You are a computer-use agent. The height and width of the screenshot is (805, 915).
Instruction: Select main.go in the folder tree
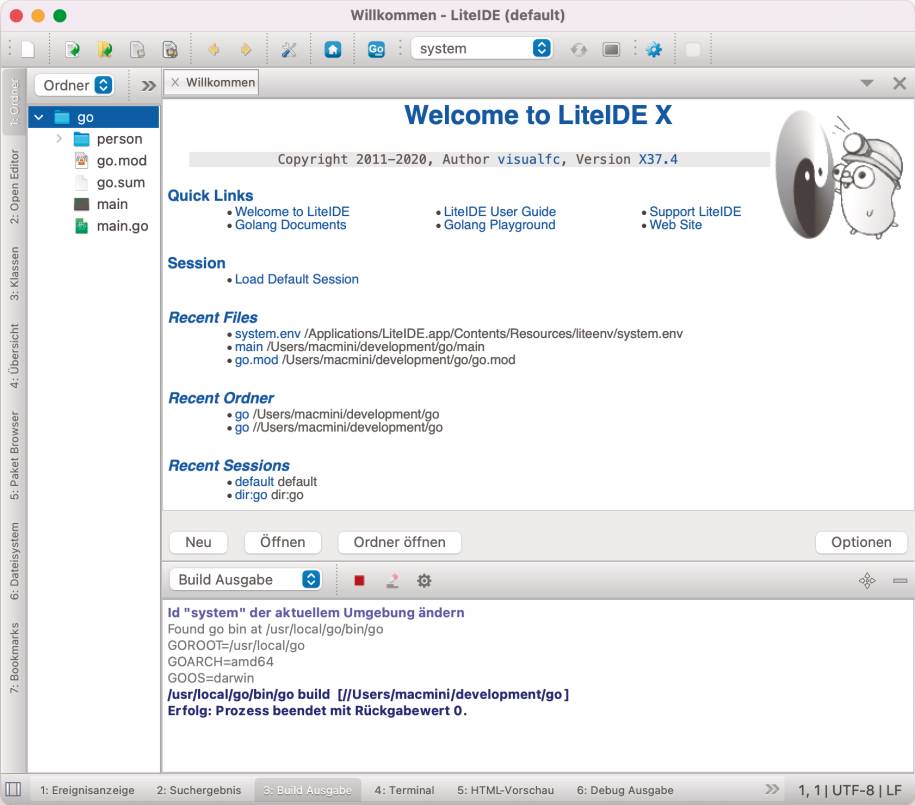click(x=122, y=226)
